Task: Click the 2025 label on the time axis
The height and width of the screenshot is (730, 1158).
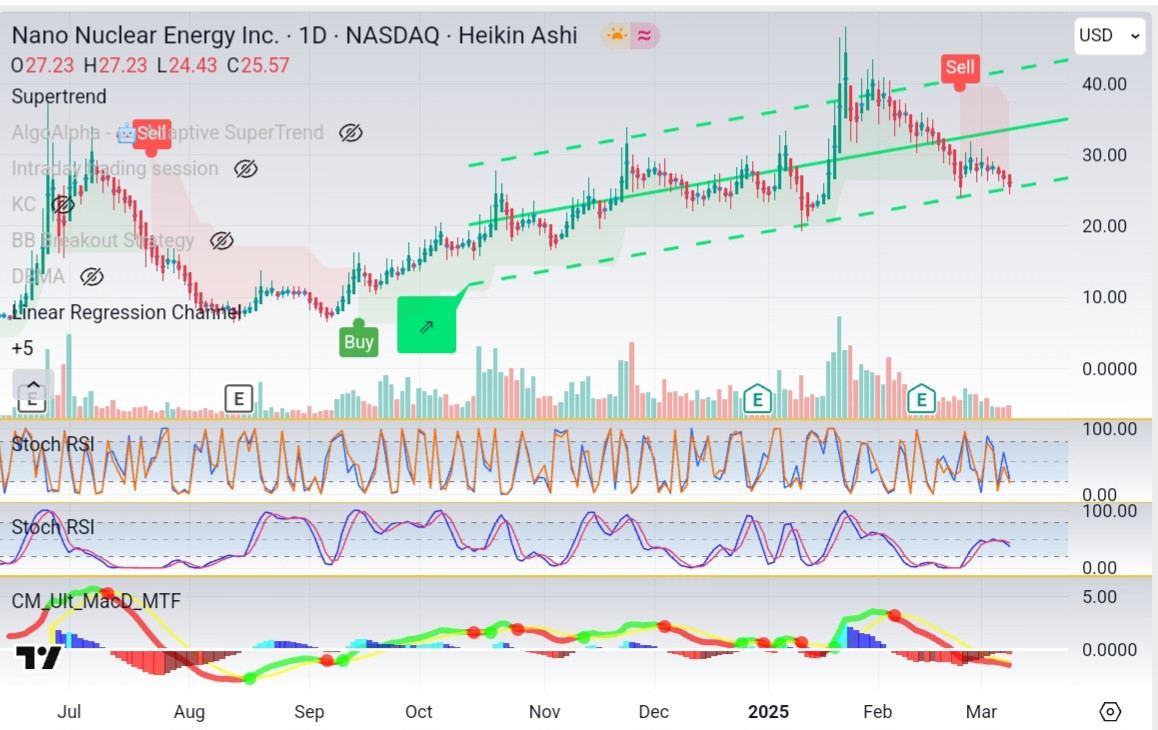Action: [768, 712]
